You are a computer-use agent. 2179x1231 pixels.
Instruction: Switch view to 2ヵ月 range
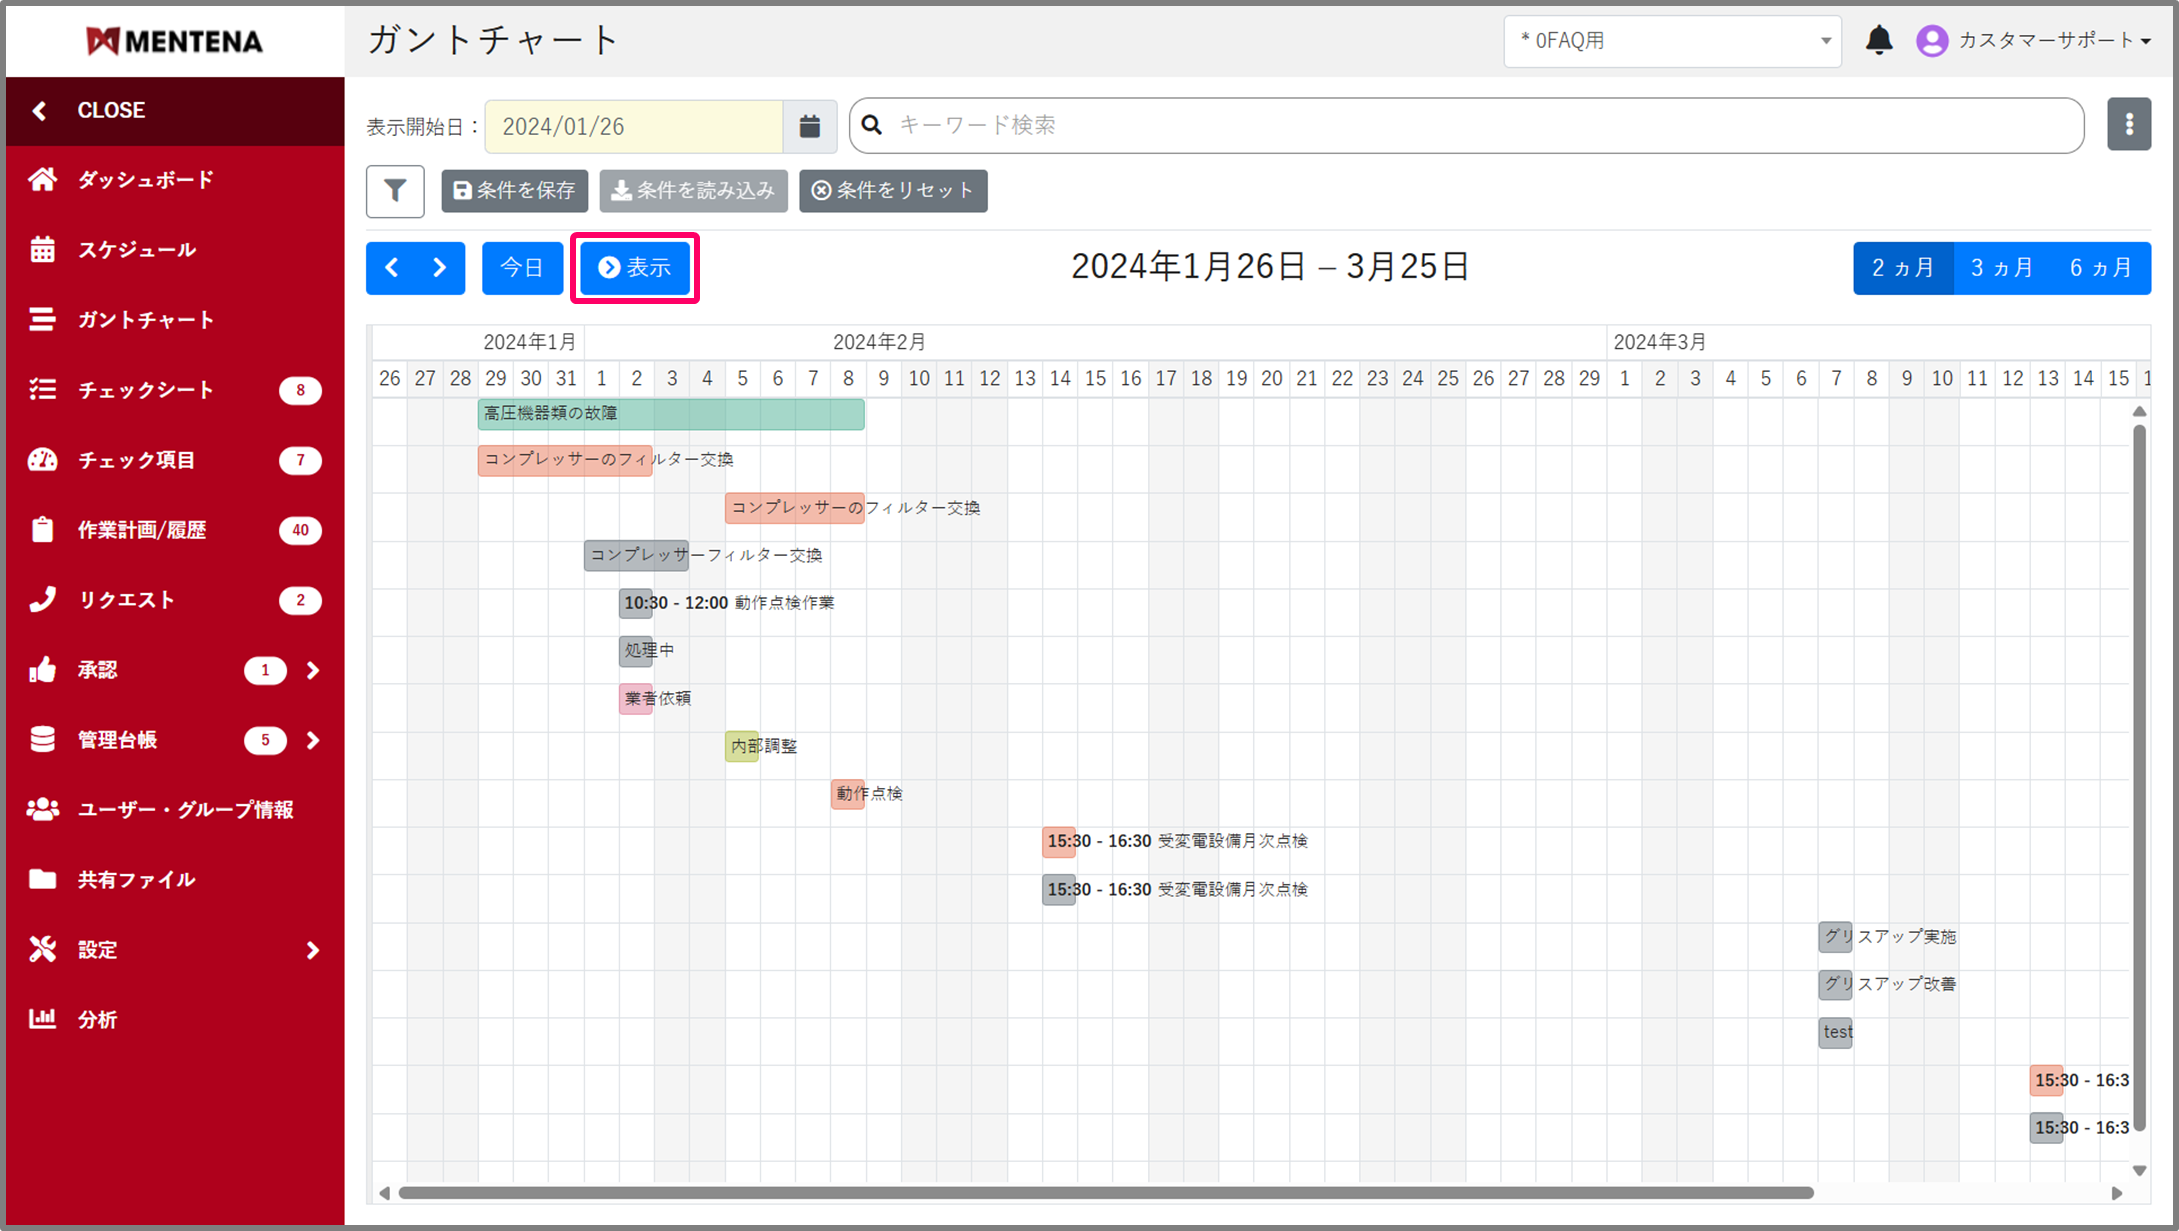1902,268
